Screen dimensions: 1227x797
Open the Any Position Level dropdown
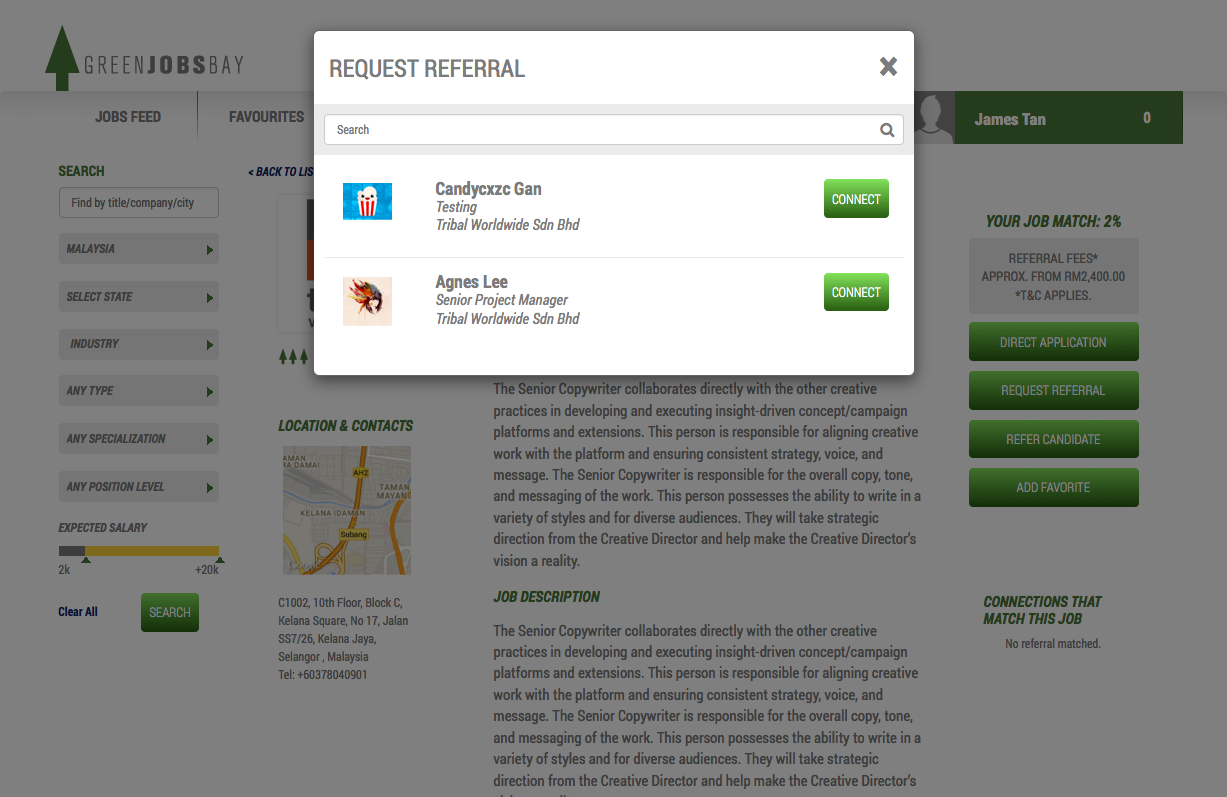[139, 487]
